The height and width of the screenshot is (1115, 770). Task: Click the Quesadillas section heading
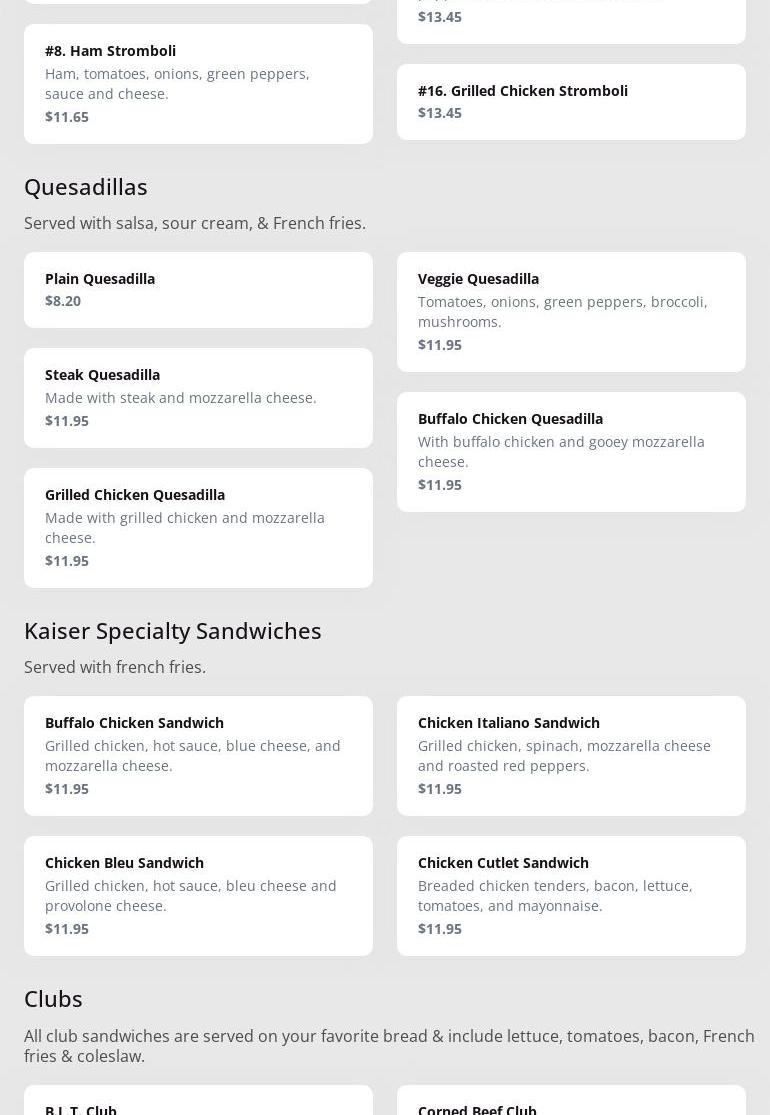[86, 186]
